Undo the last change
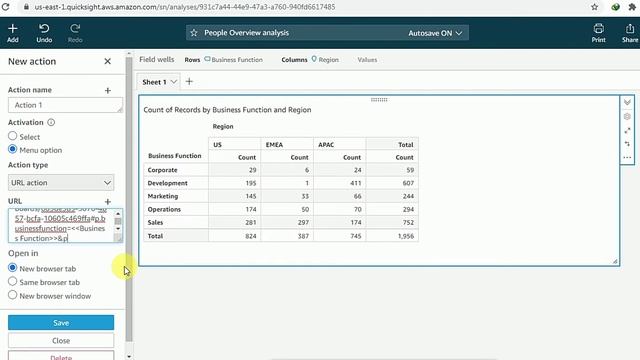Screen dimensions: 640x360 coord(44,33)
